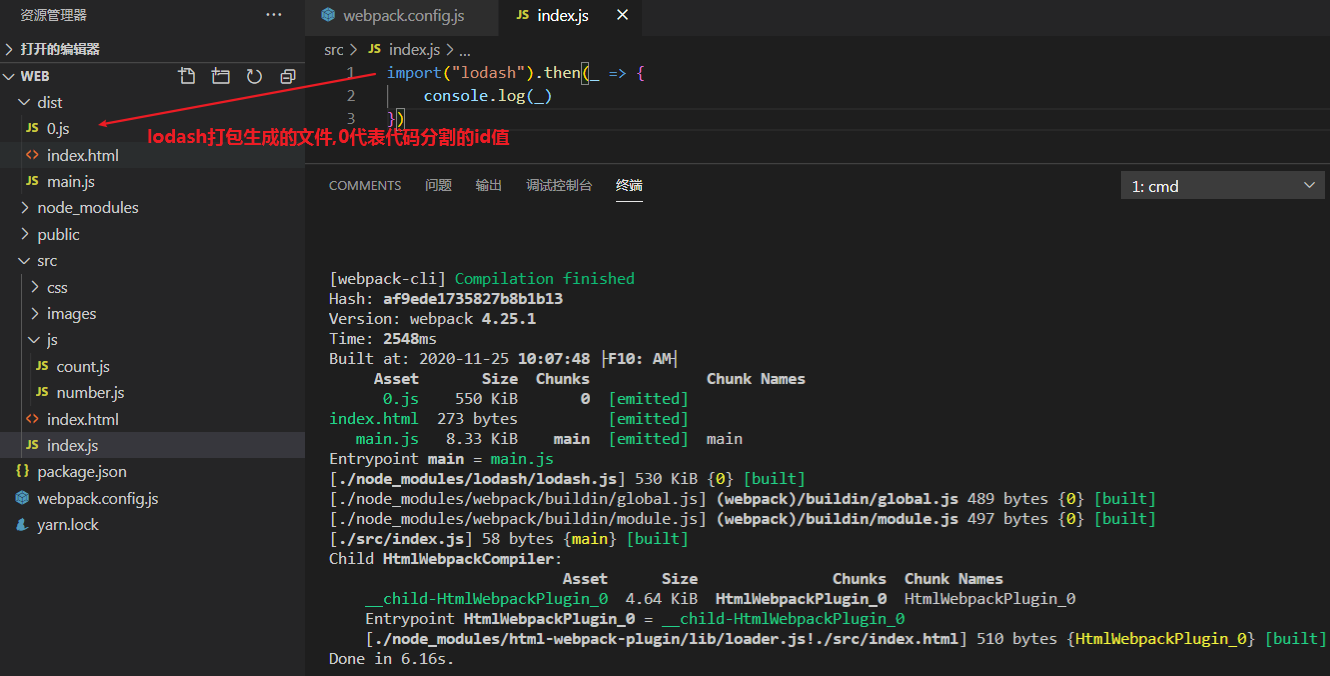Click src in the breadcrumb bar

[333, 48]
